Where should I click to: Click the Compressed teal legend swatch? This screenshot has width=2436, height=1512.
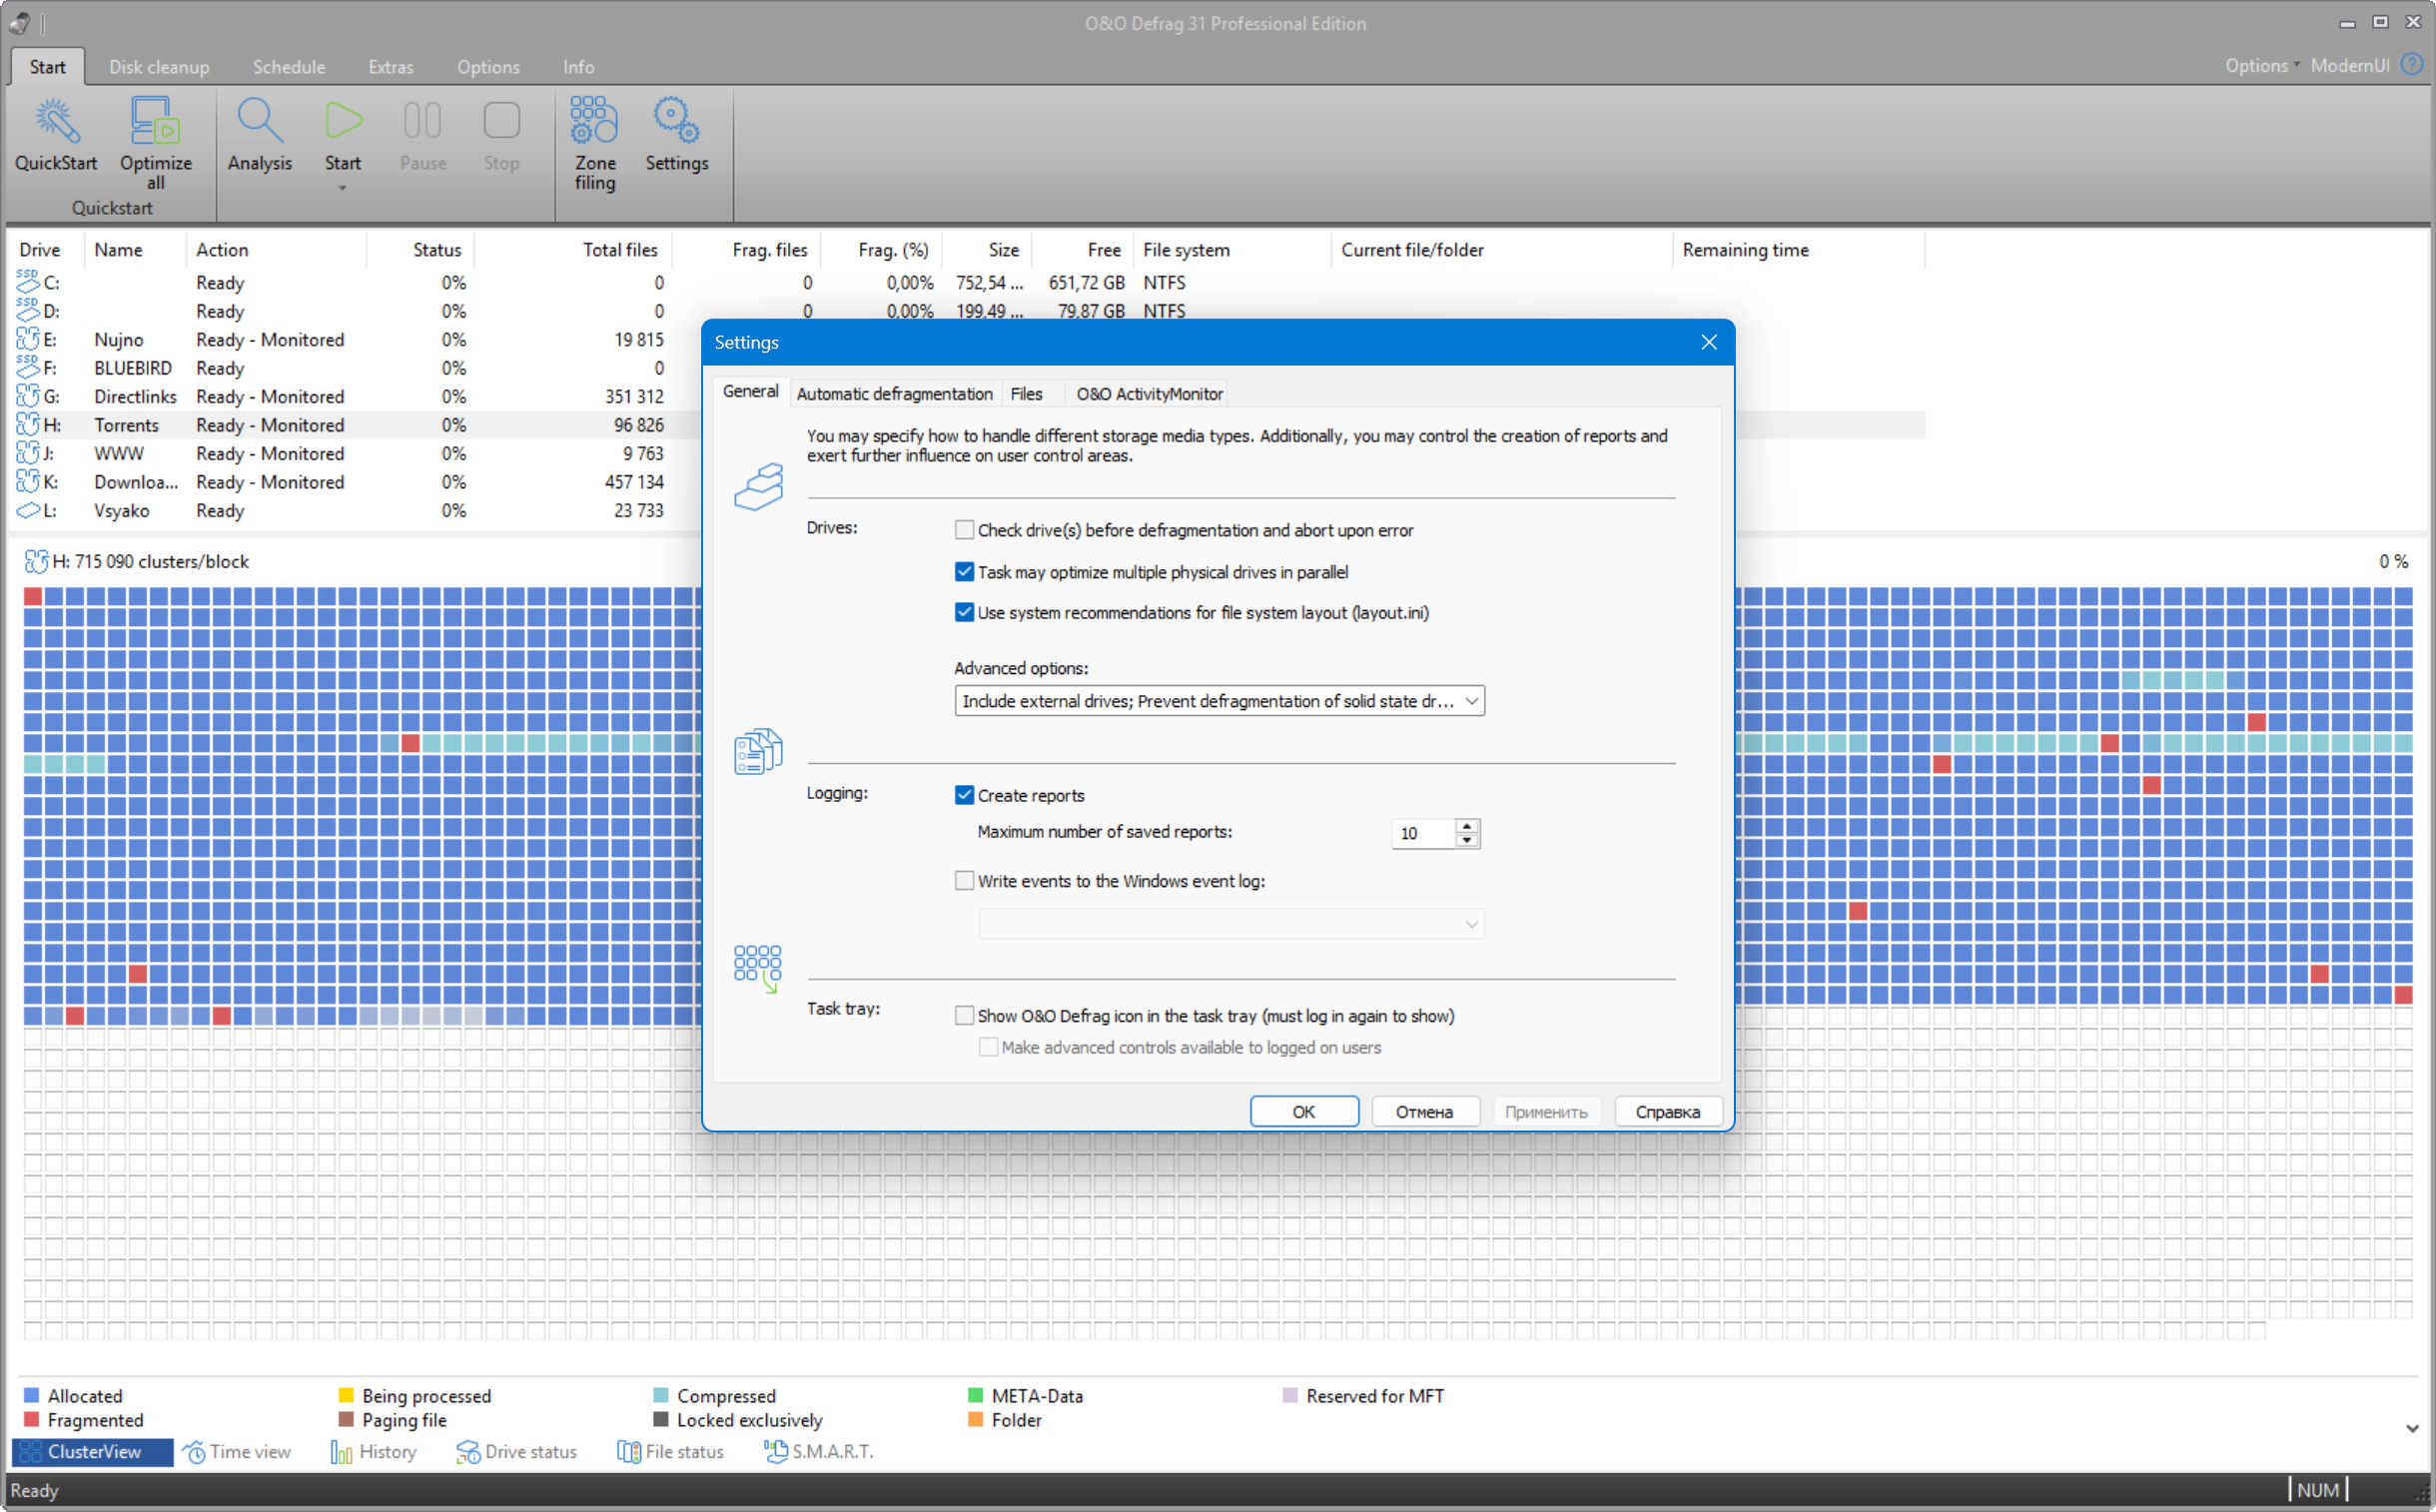point(661,1395)
